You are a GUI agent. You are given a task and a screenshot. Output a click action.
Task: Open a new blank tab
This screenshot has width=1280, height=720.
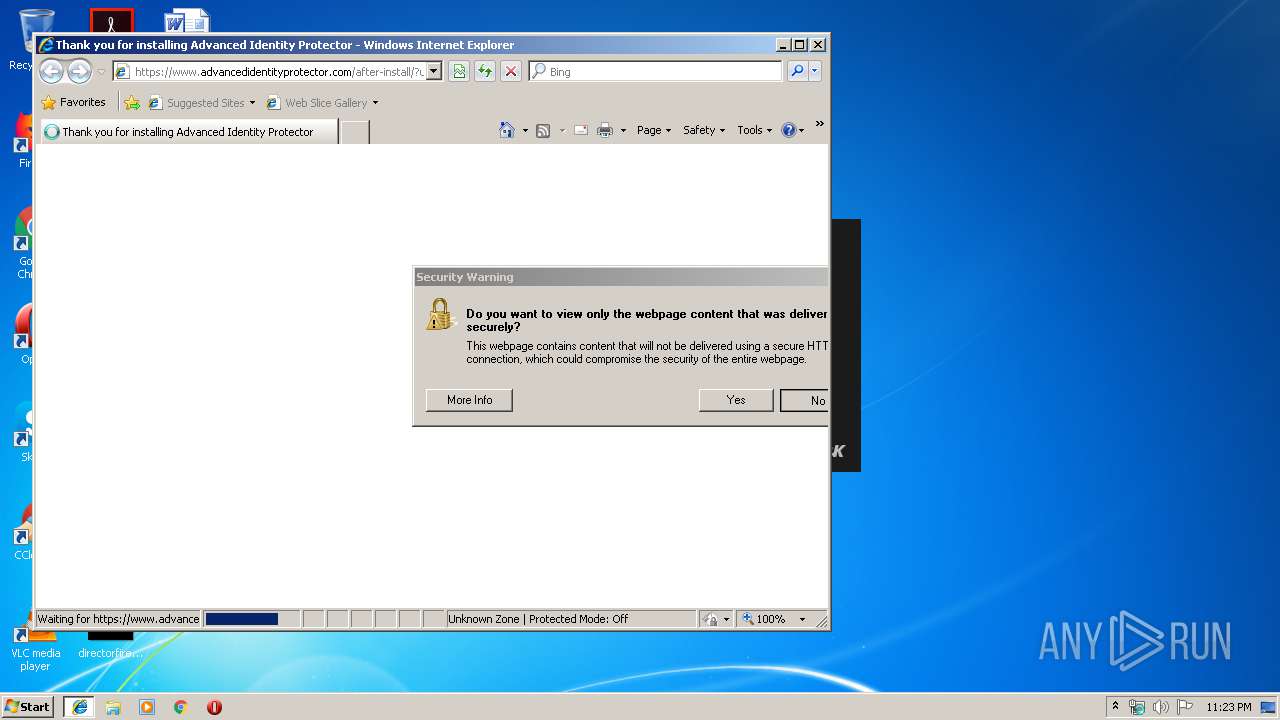[x=355, y=132]
